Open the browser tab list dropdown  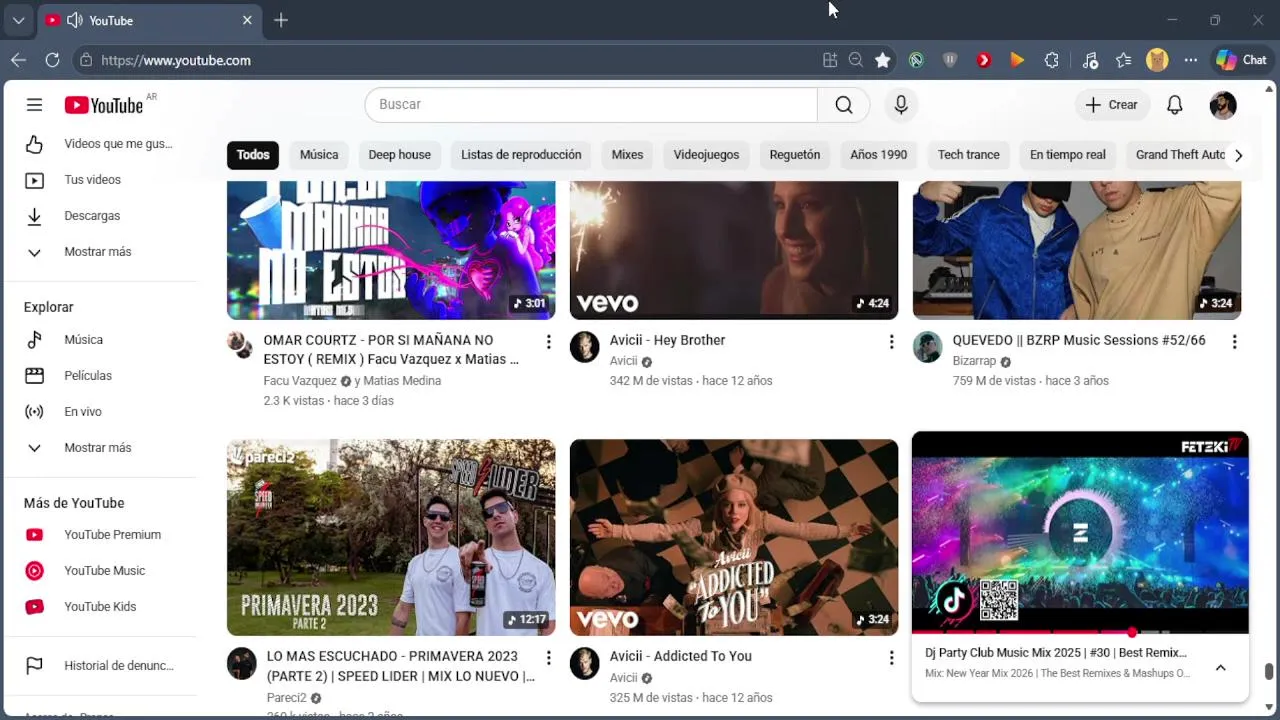[x=18, y=20]
